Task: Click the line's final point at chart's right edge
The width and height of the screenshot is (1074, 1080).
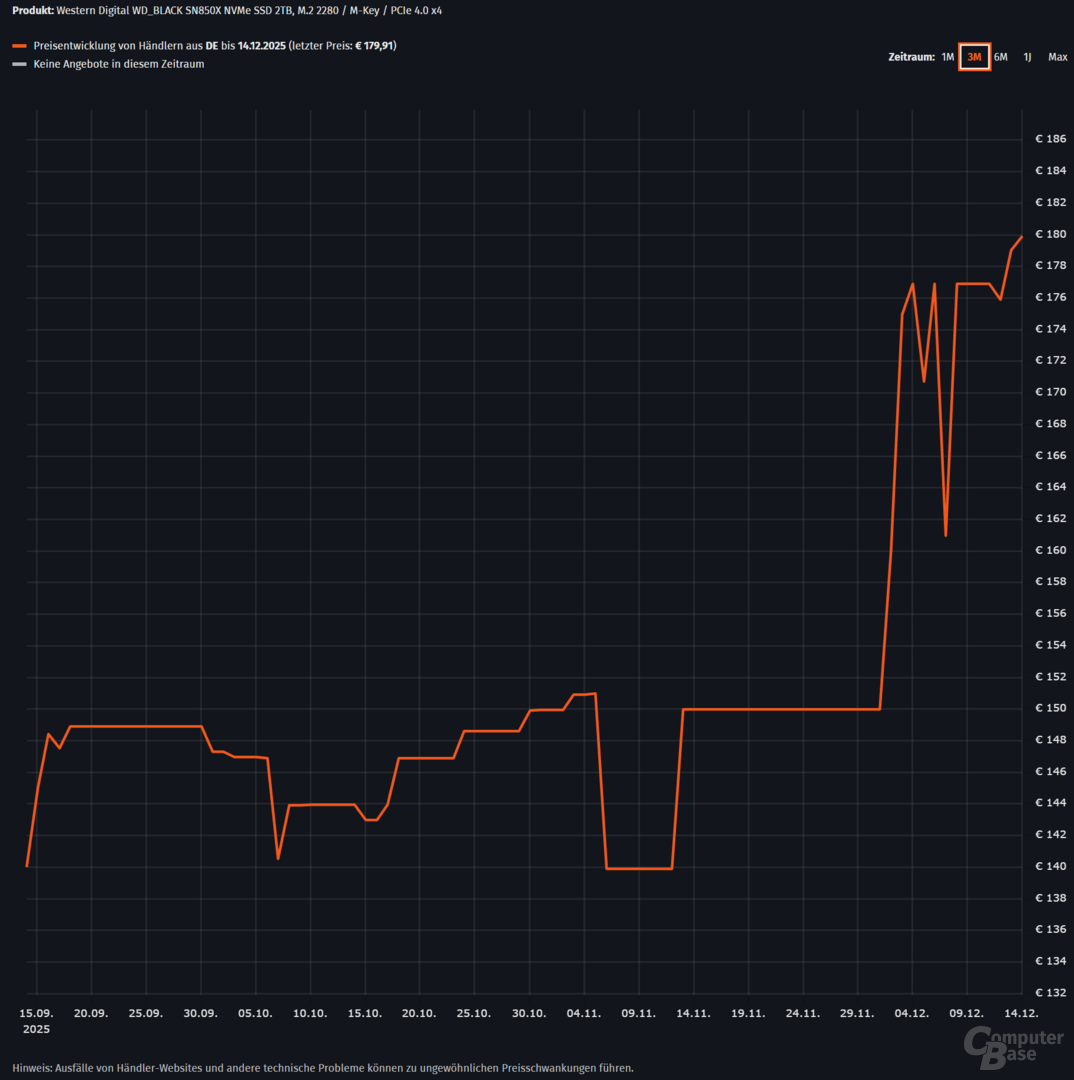Action: [x=1021, y=237]
